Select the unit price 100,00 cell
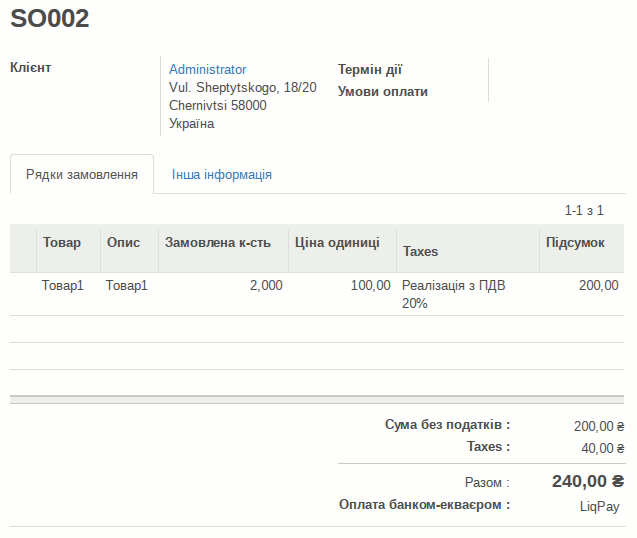The width and height of the screenshot is (637, 538). pos(370,286)
